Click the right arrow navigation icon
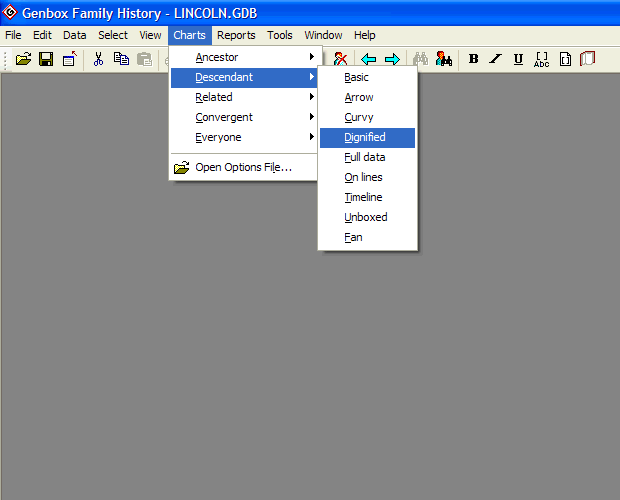Screen dimensions: 620x500 pyautogui.click(x=392, y=59)
